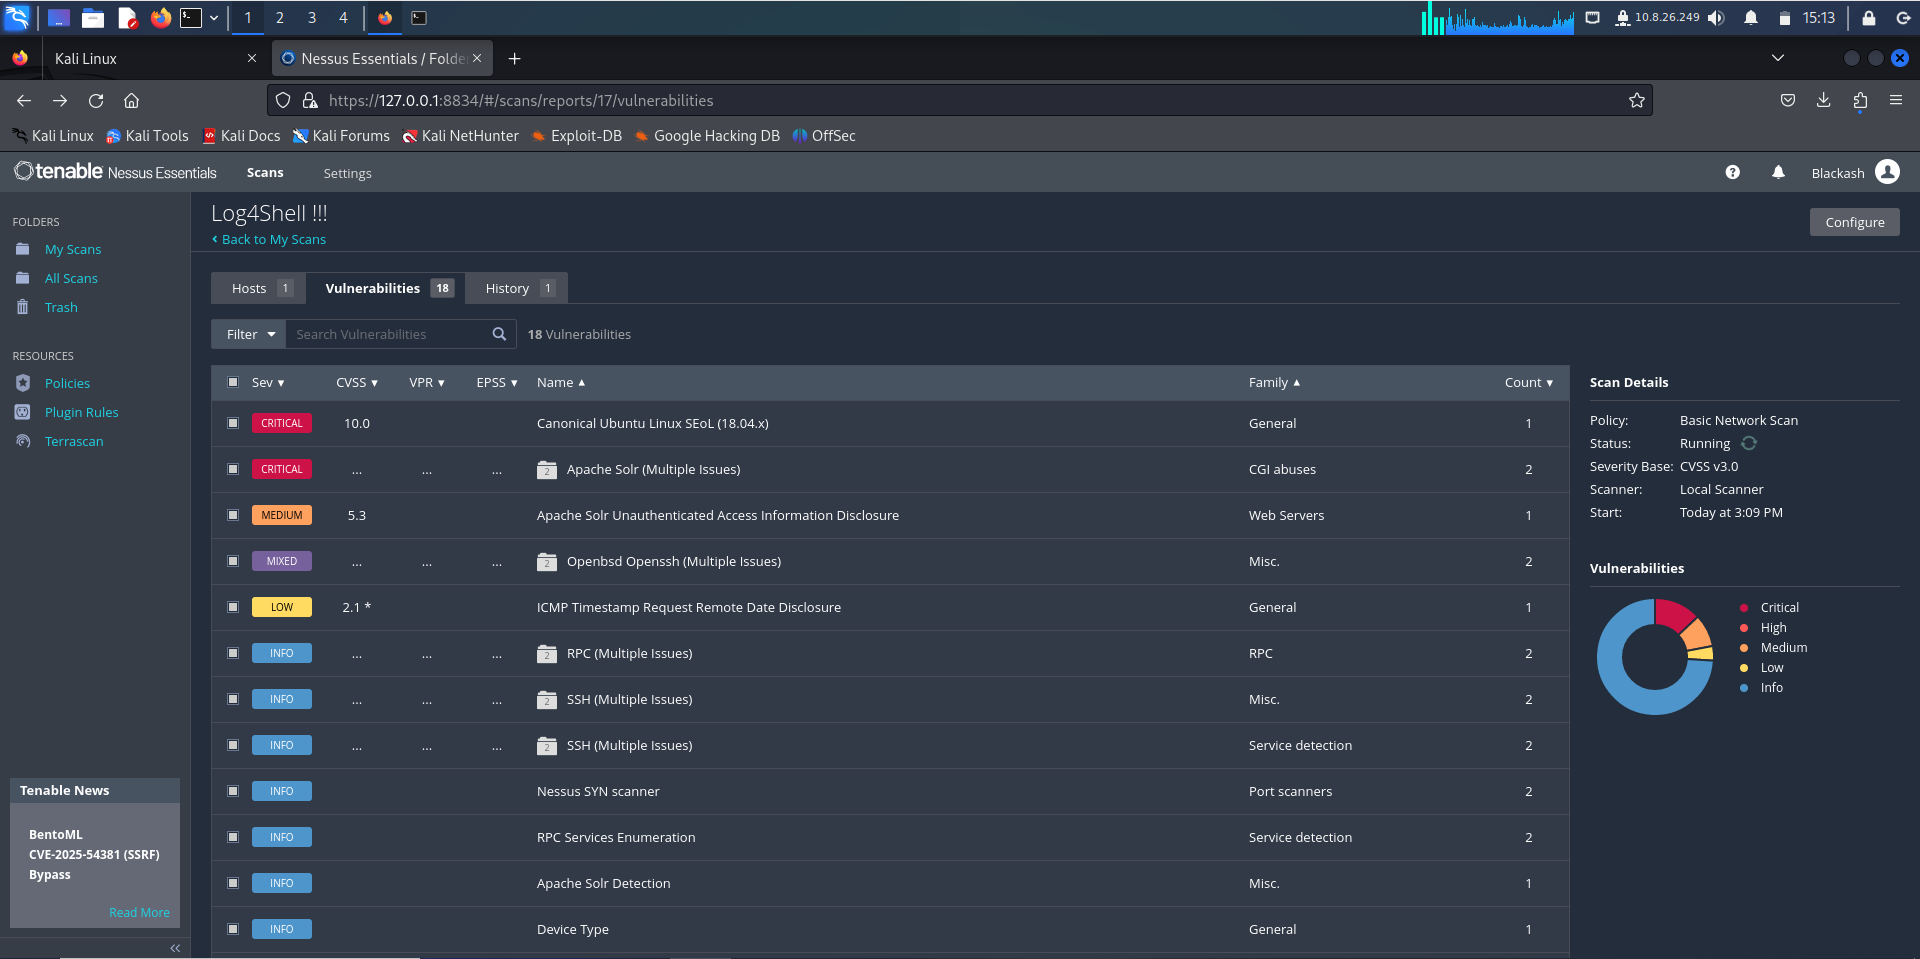Image resolution: width=1920 pixels, height=959 pixels.
Task: Bookmark this page with the star icon
Action: (x=1637, y=100)
